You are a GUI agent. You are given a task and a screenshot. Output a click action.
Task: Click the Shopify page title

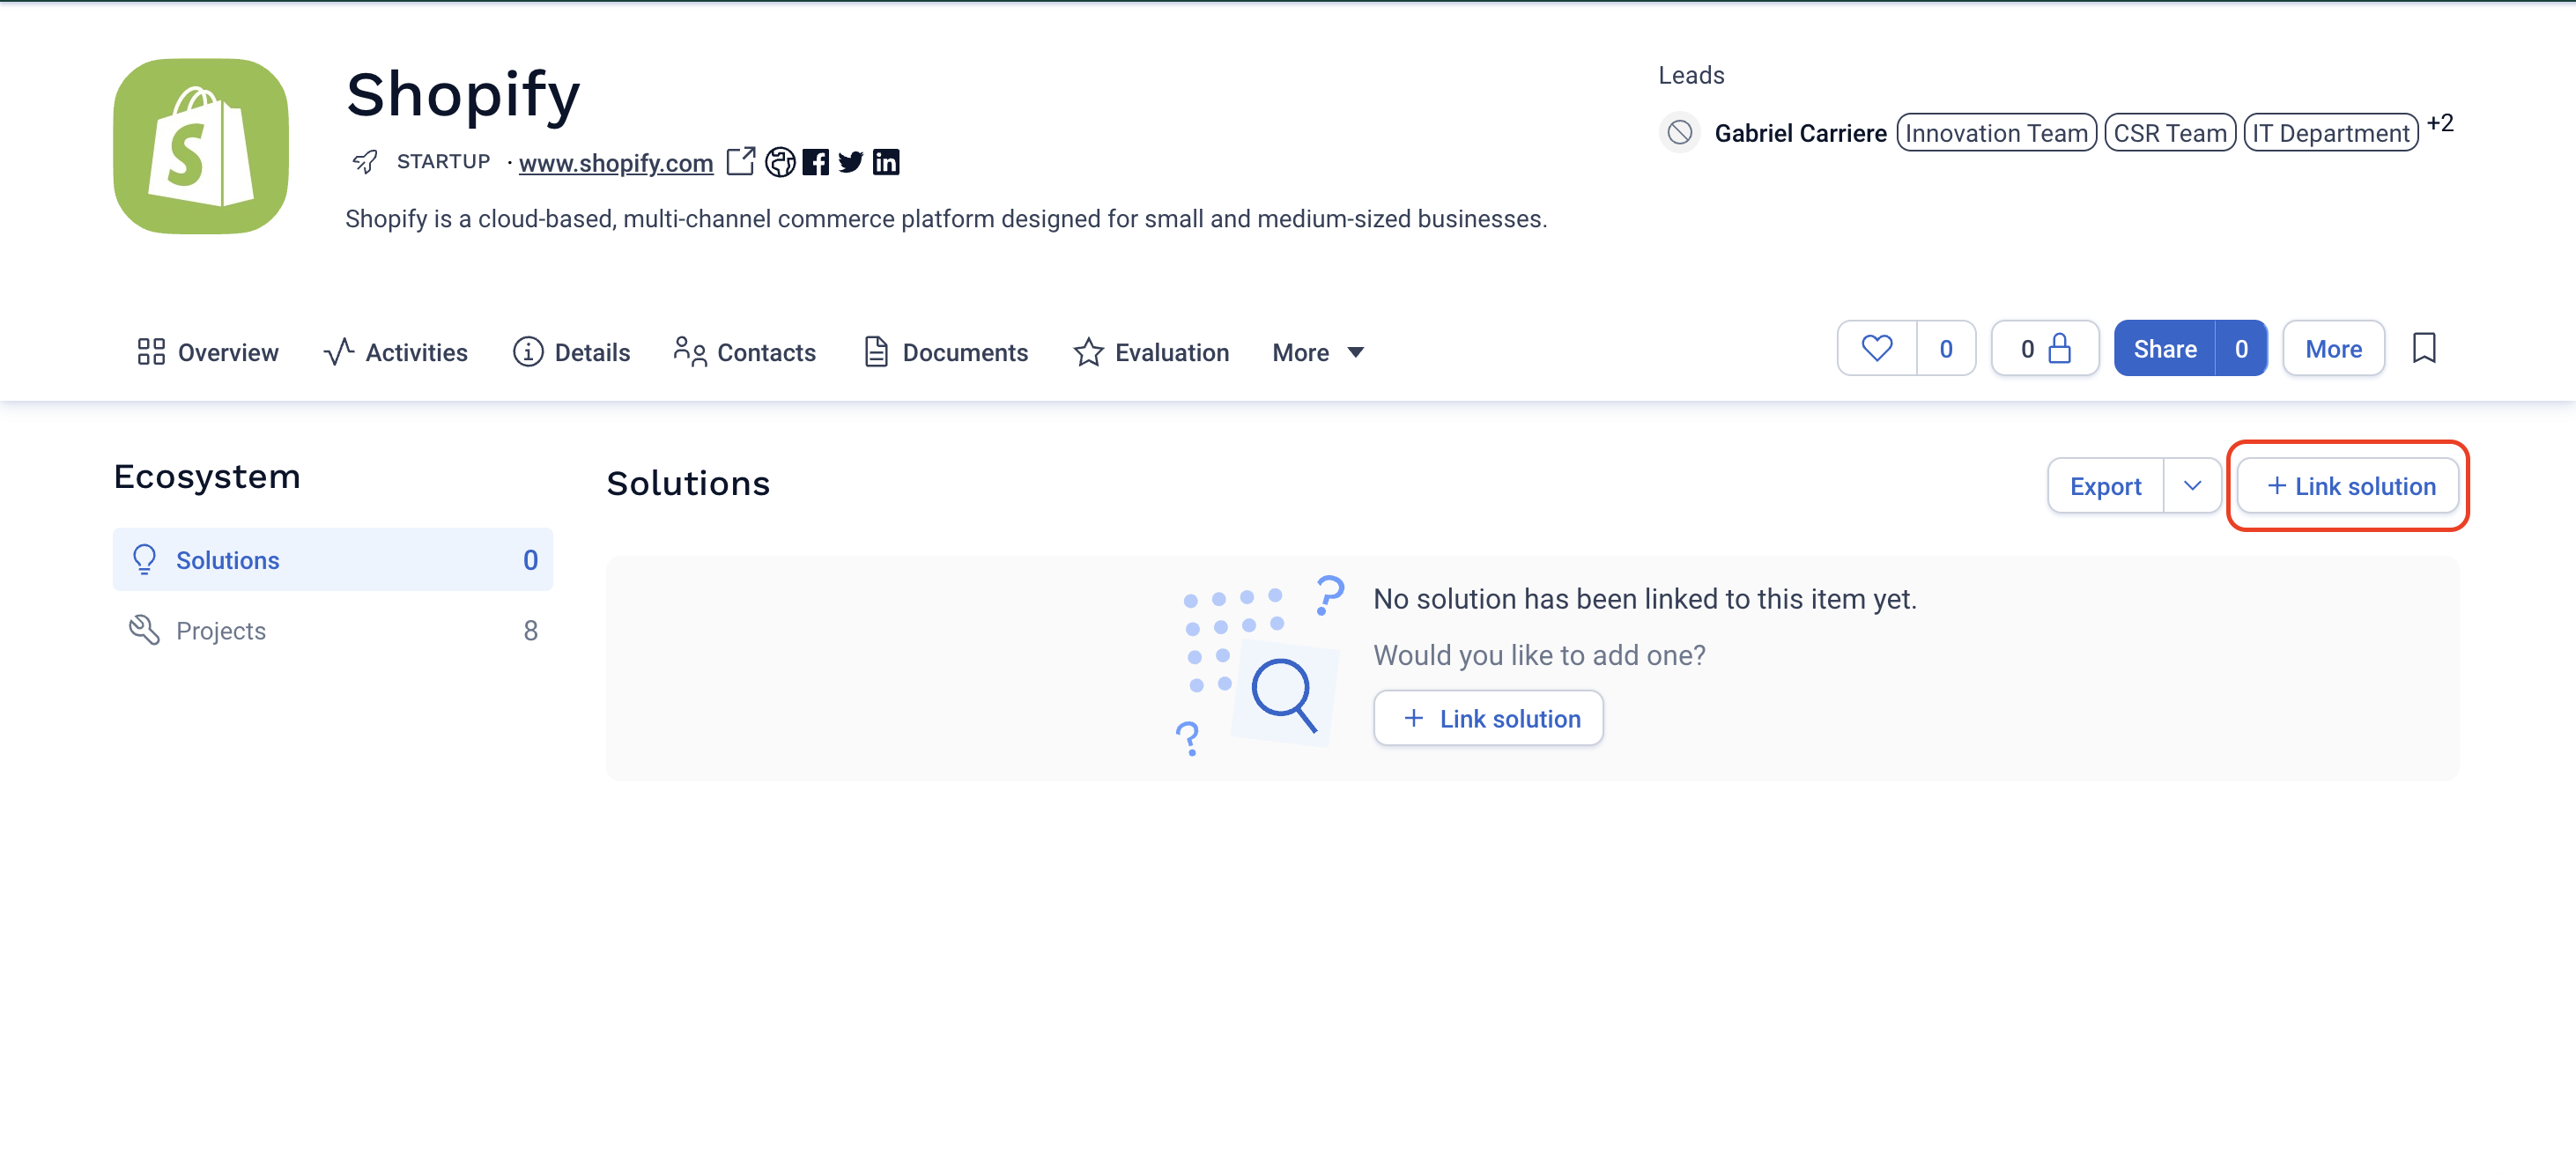[x=463, y=94]
